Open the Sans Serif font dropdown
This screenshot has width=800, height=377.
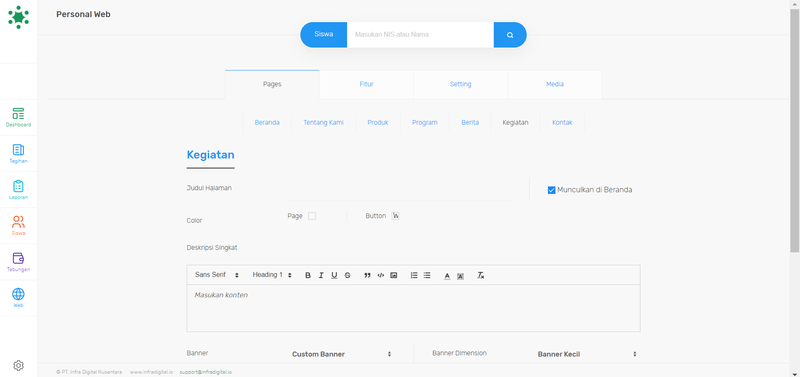pos(217,275)
